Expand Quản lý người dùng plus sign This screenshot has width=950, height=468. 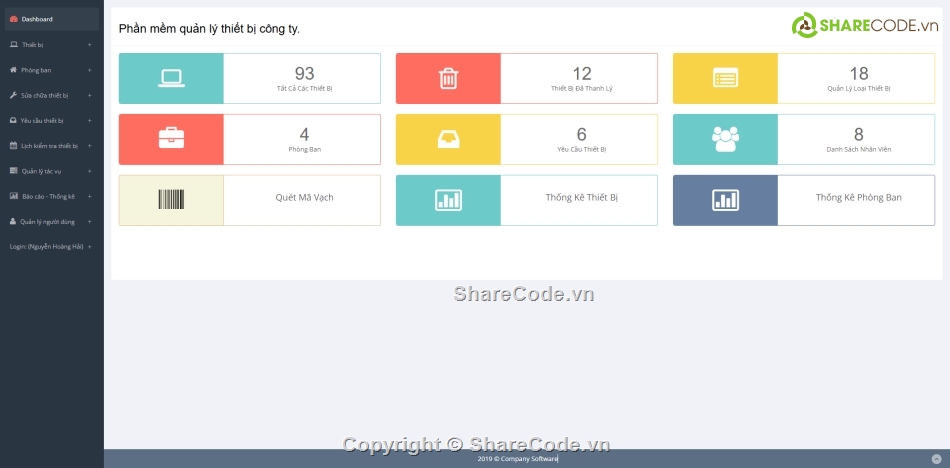[x=90, y=222]
